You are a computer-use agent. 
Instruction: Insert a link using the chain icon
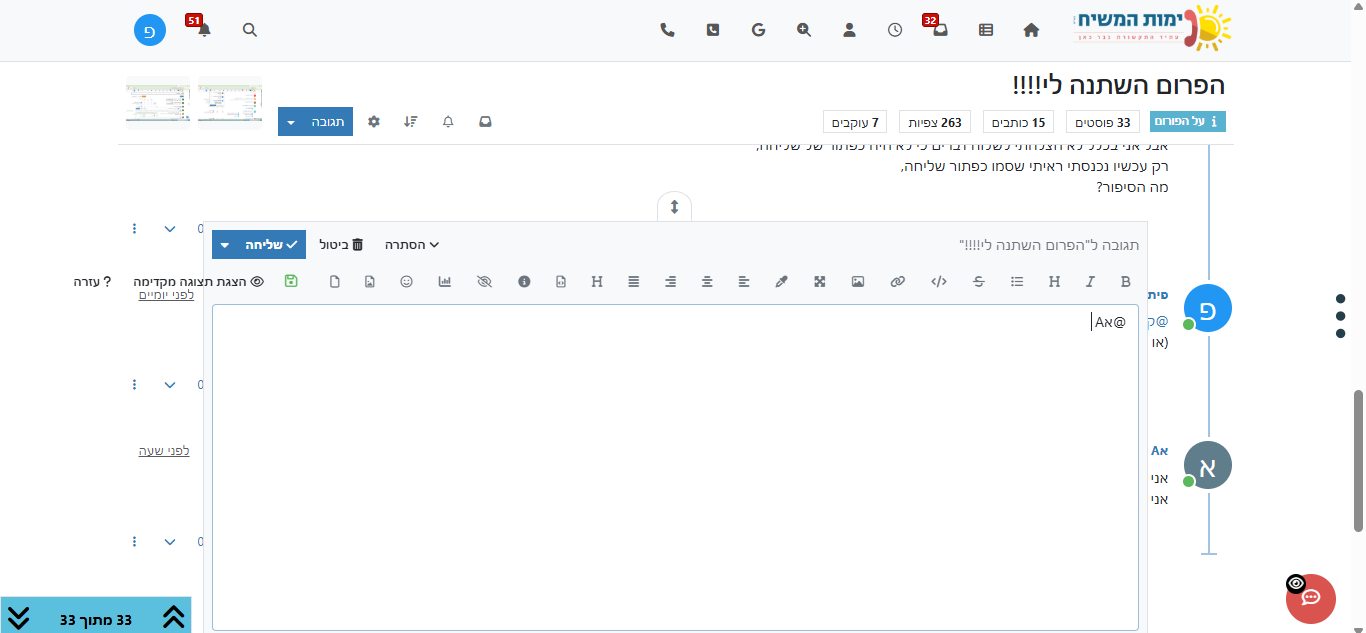coord(897,282)
